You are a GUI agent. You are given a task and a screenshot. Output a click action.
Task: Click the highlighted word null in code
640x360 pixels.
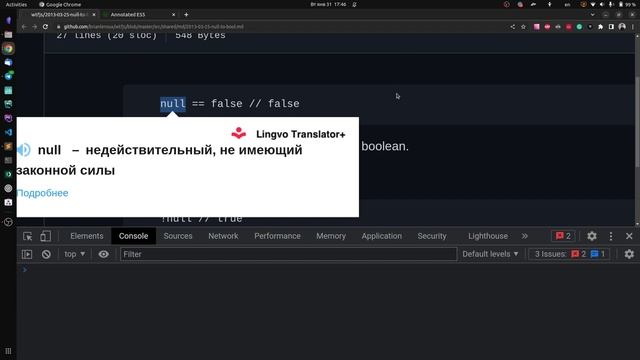click(173, 104)
